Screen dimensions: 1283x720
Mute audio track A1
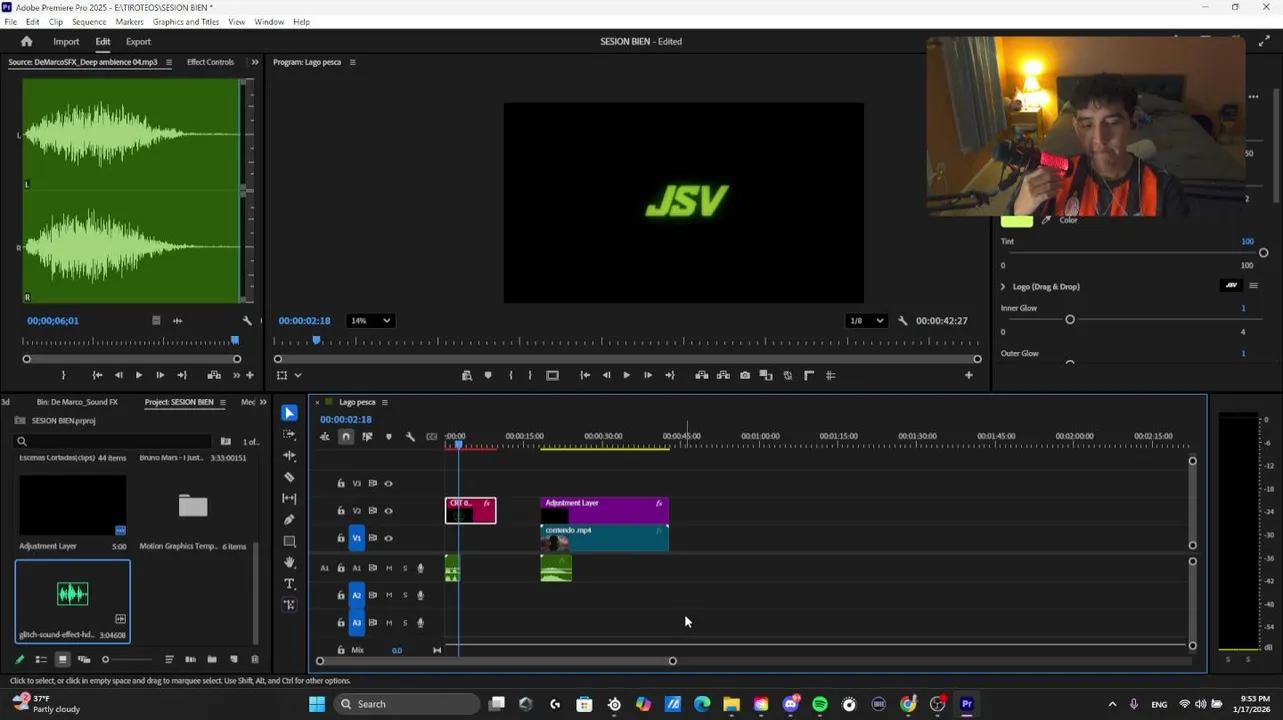coord(389,568)
